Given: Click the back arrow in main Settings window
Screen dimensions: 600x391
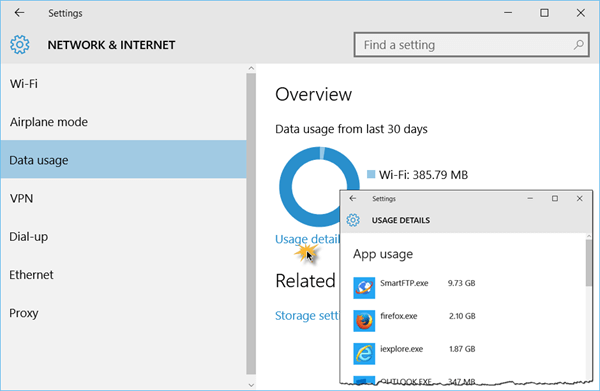Looking at the screenshot, I should click(19, 13).
